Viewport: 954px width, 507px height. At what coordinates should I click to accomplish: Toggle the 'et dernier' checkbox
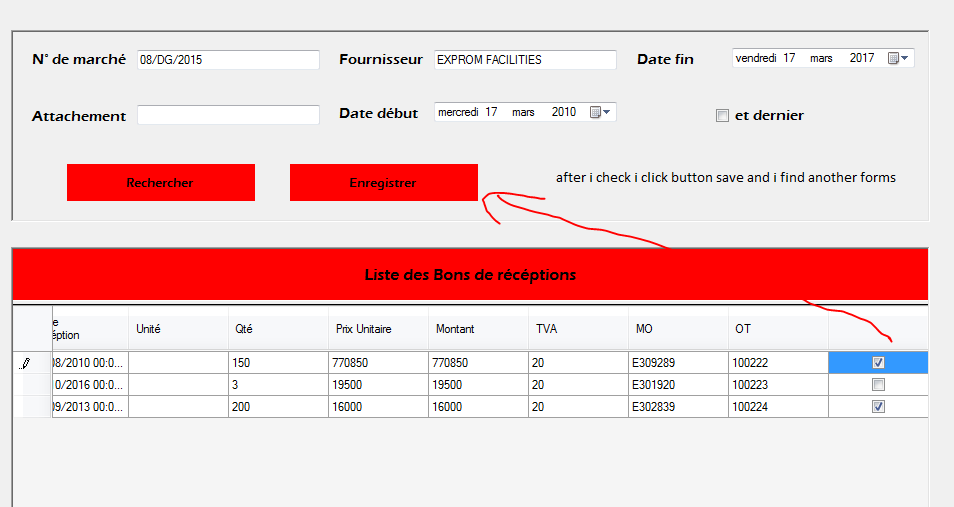pos(722,116)
